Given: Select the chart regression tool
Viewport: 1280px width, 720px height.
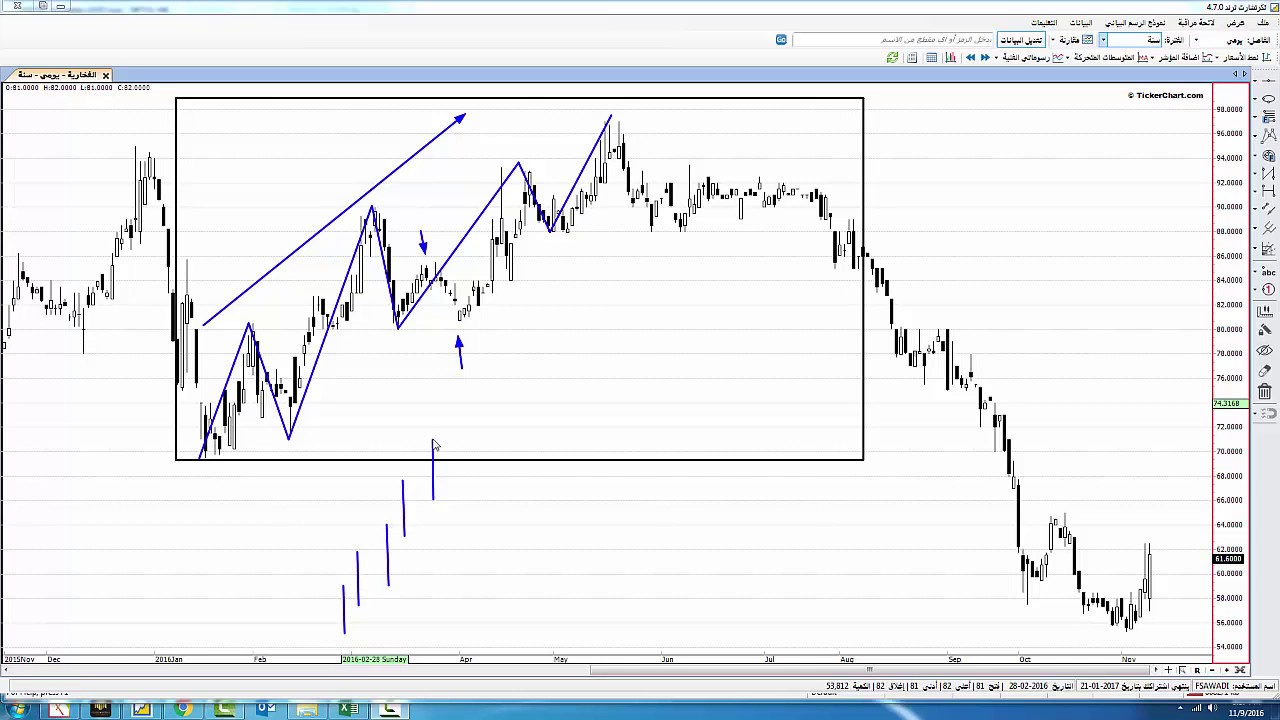Looking at the screenshot, I should 1267,248.
